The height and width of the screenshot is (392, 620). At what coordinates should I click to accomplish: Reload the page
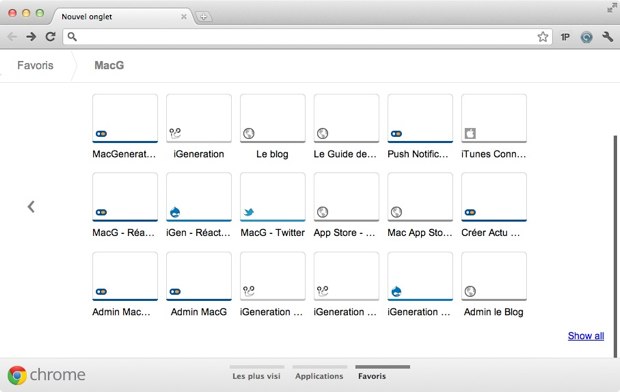(x=50, y=37)
